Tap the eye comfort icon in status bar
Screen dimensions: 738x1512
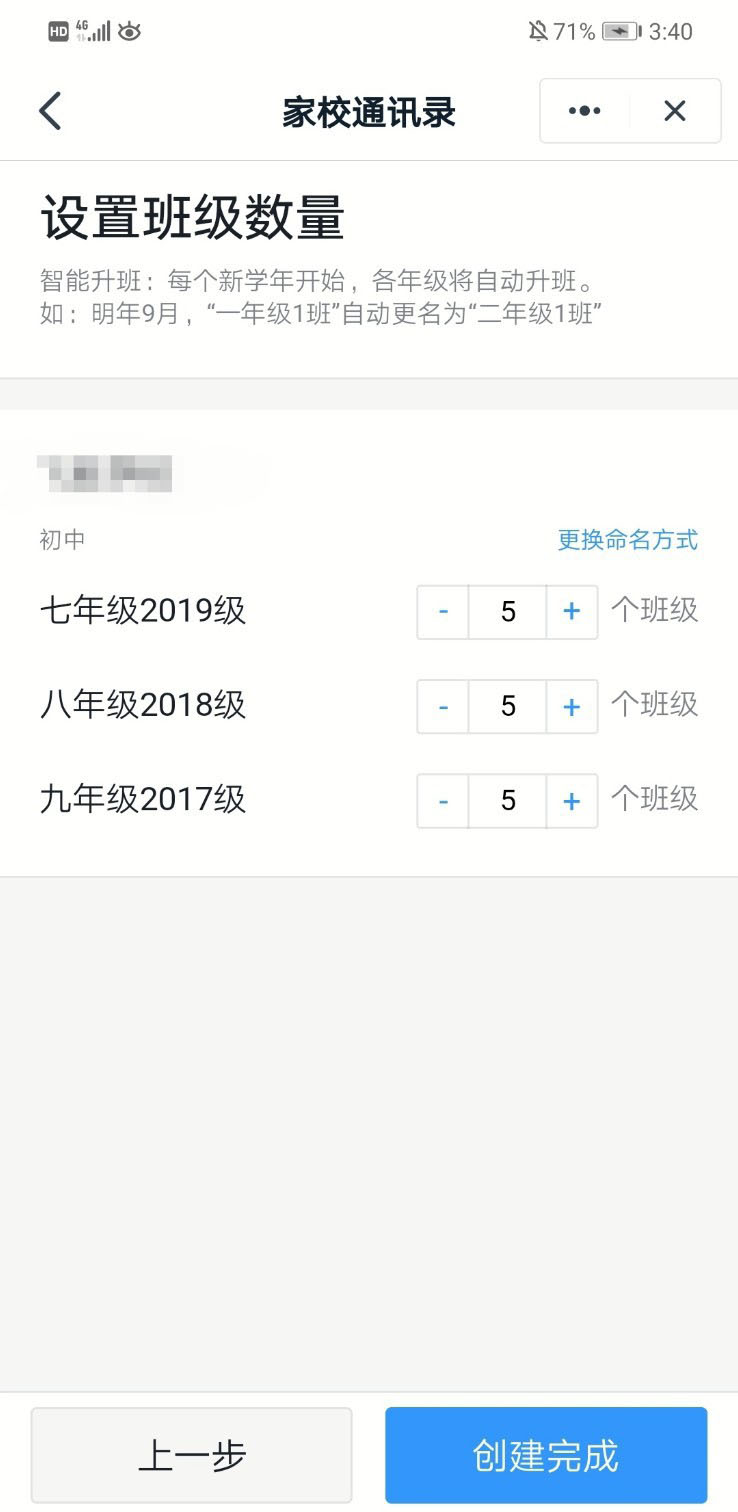coord(129,32)
